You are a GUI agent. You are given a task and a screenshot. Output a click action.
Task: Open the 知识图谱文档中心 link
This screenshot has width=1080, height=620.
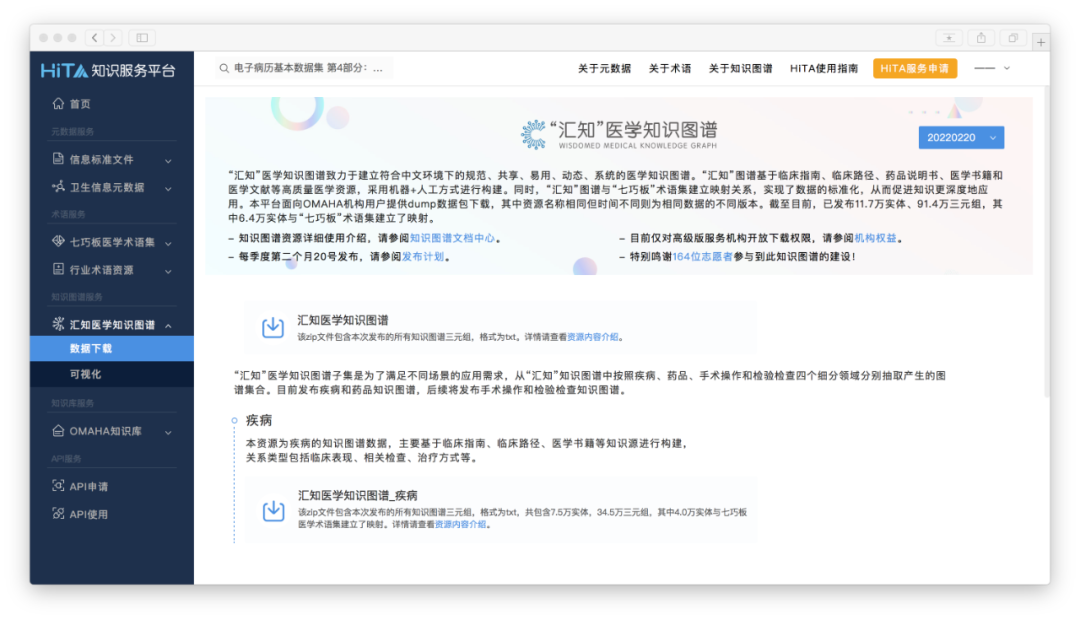[x=452, y=238]
